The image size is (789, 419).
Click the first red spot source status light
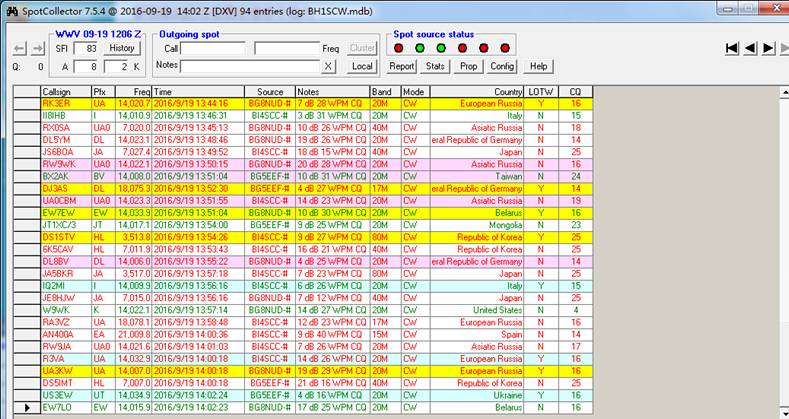click(400, 47)
